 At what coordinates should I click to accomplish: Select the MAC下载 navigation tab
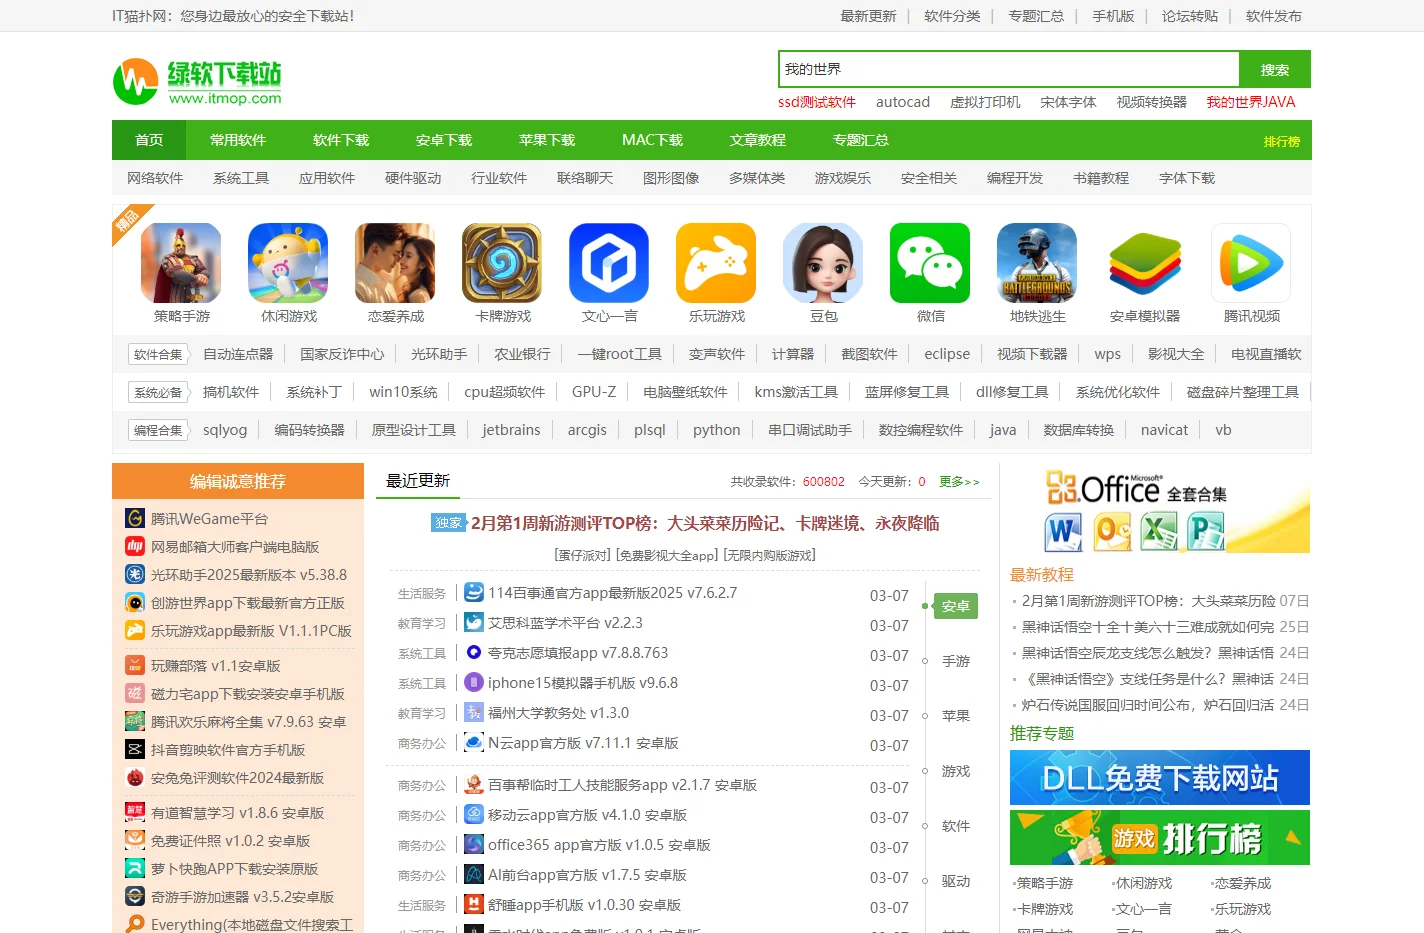[652, 140]
